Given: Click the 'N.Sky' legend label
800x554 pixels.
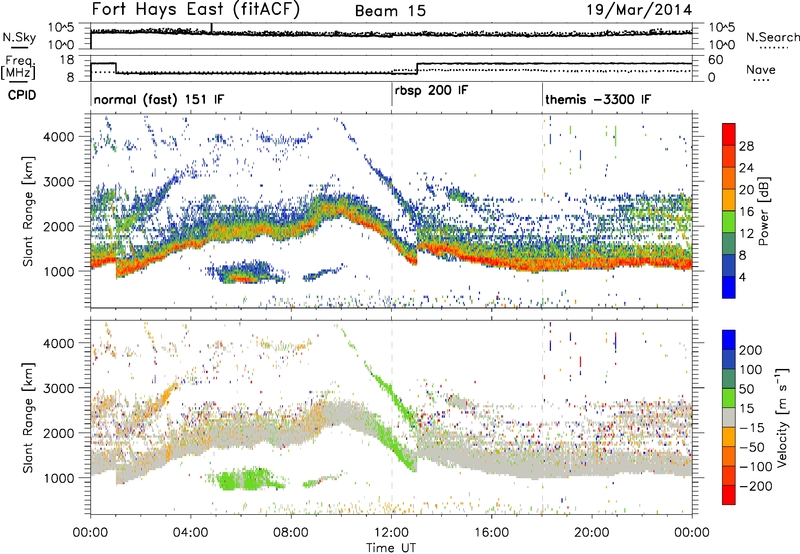Looking at the screenshot, I should [x=19, y=38].
